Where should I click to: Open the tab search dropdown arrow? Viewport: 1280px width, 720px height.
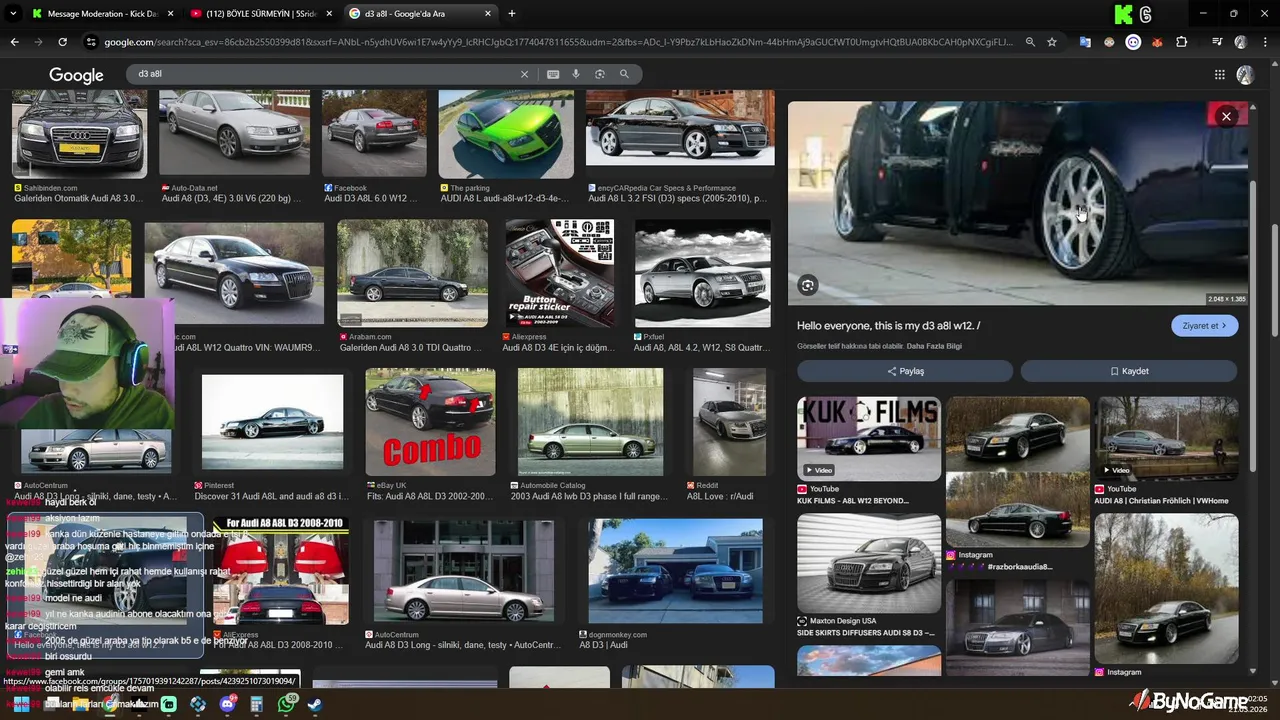click(x=13, y=14)
